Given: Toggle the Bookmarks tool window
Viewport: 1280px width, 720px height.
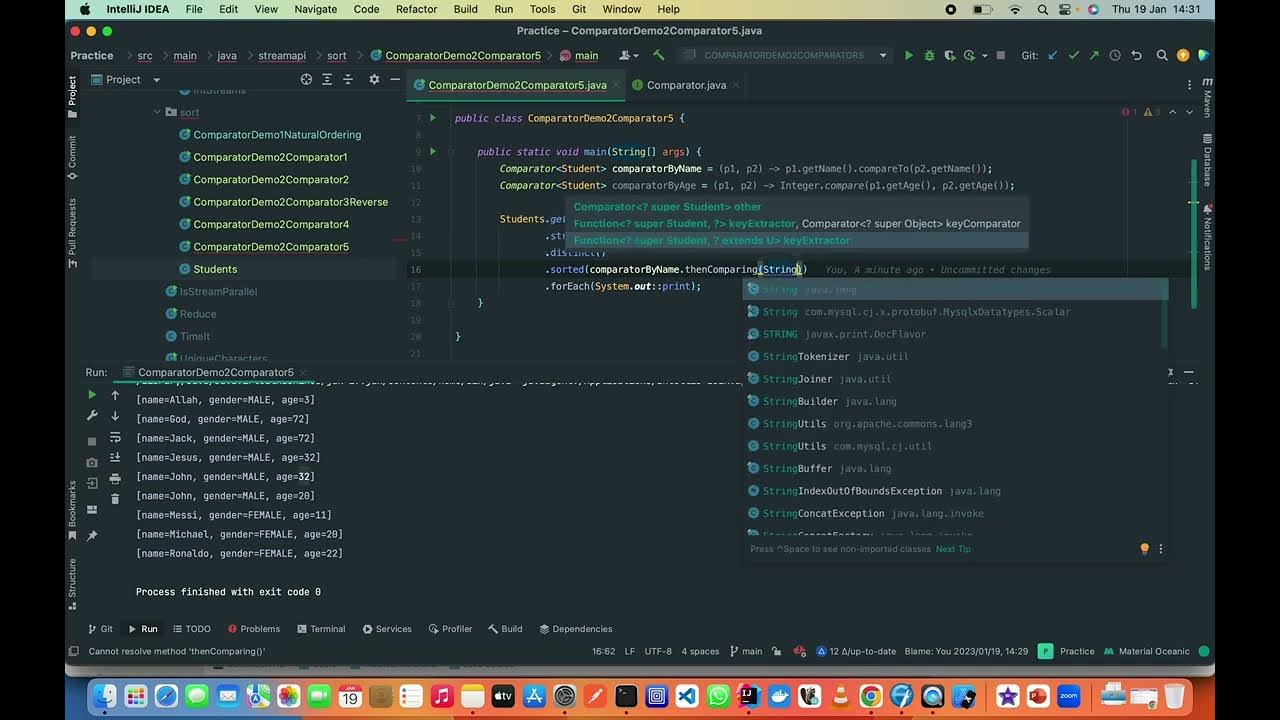Looking at the screenshot, I should (72, 511).
